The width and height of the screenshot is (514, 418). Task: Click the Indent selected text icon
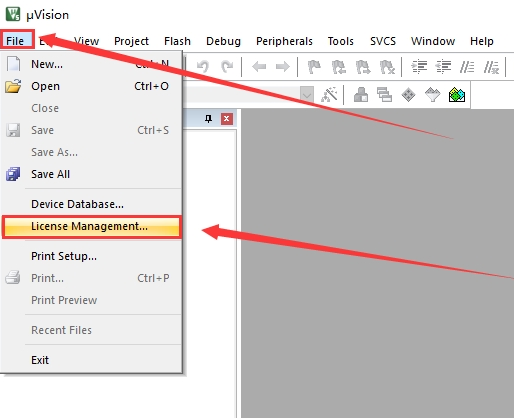pyautogui.click(x=419, y=67)
